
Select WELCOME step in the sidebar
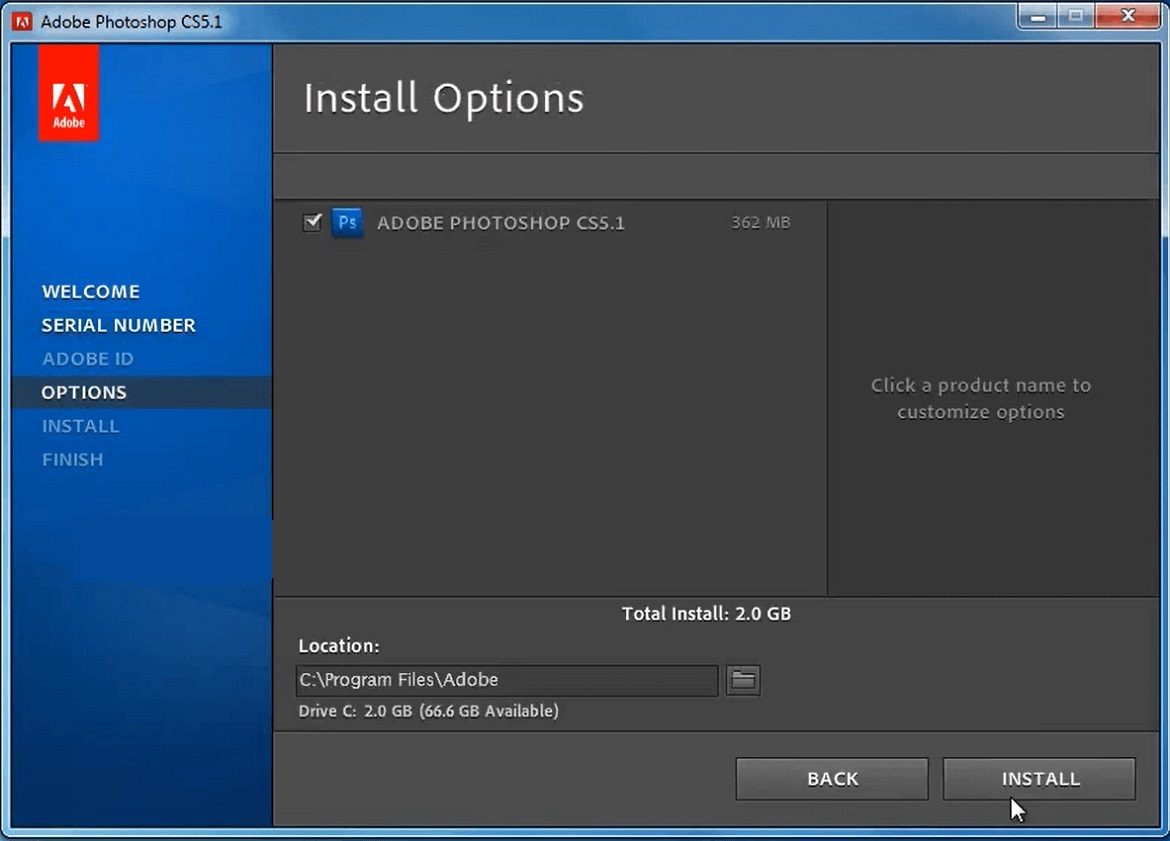pyautogui.click(x=91, y=292)
